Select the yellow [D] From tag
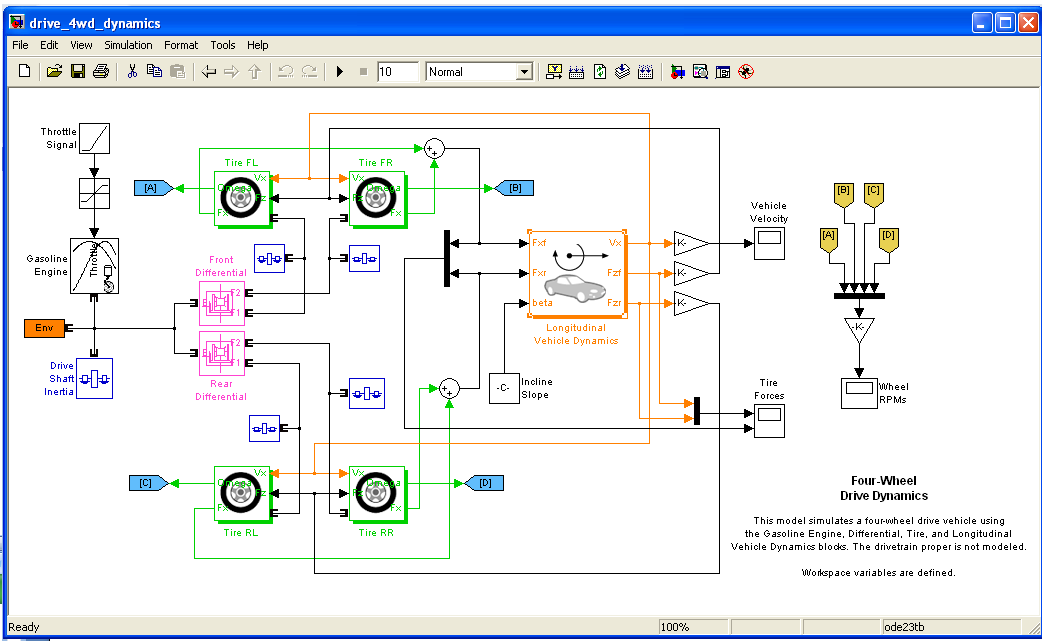Screen dimensions: 1042x641 tap(888, 240)
